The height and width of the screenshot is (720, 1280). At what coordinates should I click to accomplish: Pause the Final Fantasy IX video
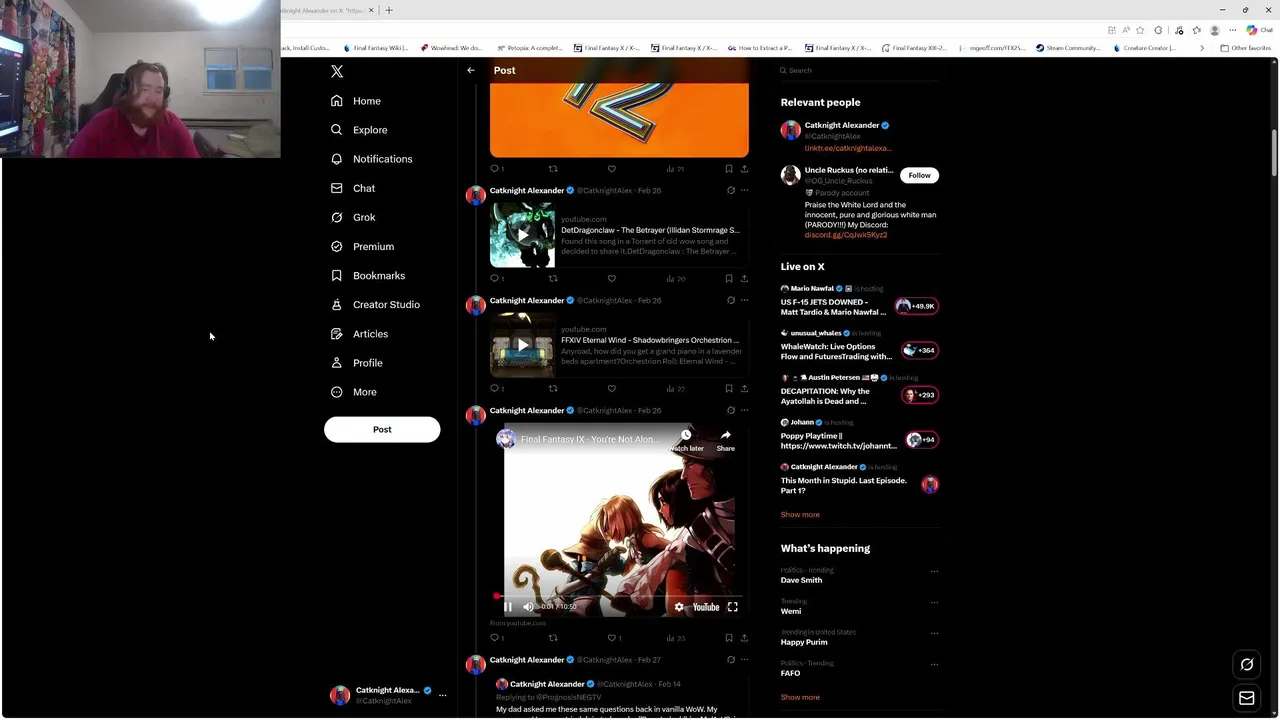(x=508, y=607)
